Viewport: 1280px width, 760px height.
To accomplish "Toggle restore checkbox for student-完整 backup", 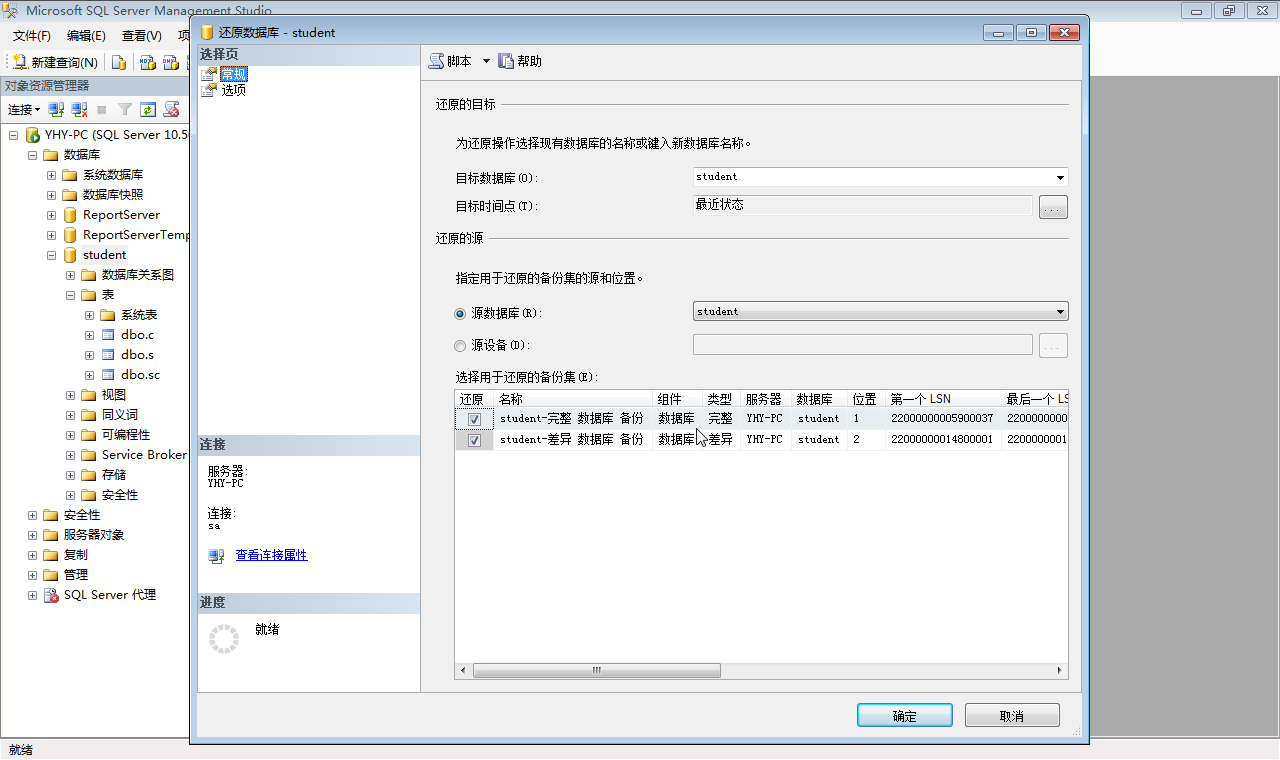I will 475,419.
